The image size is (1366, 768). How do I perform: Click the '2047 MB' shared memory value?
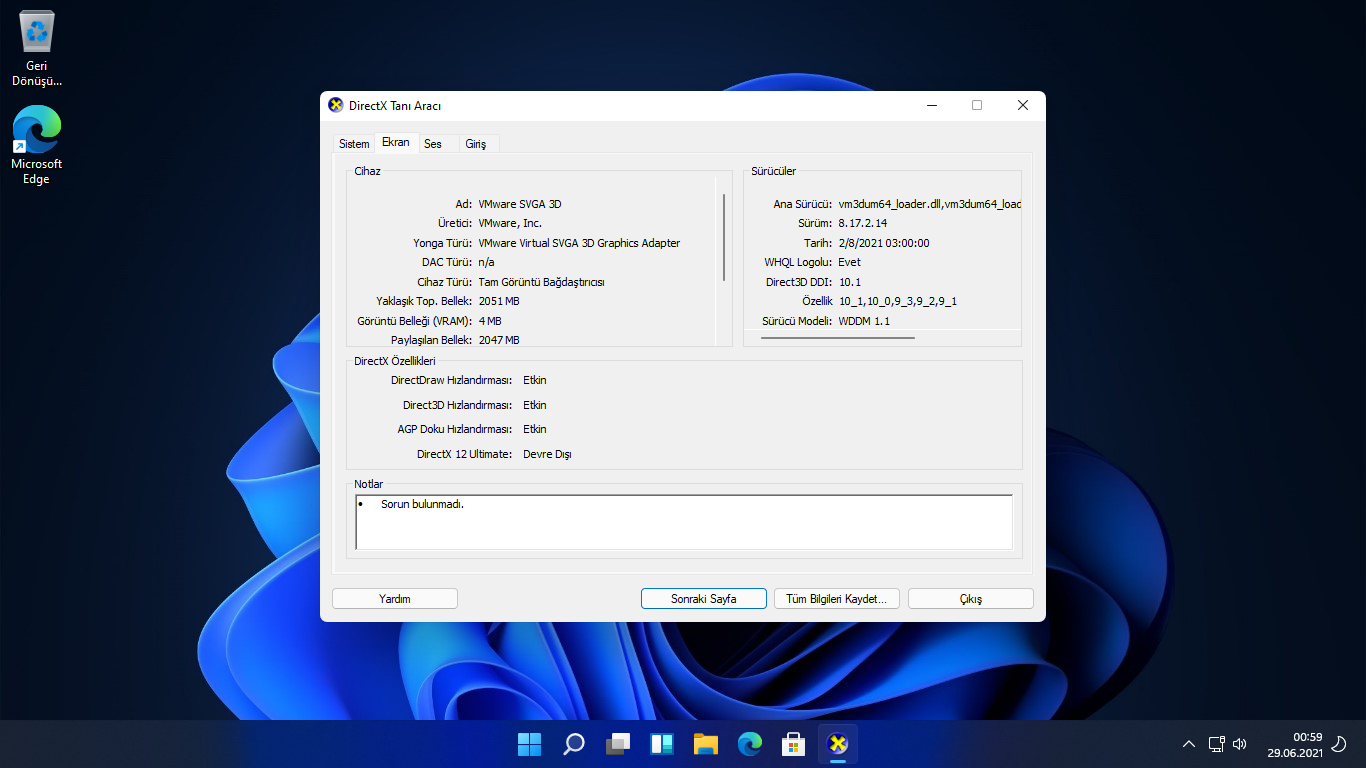coord(499,340)
